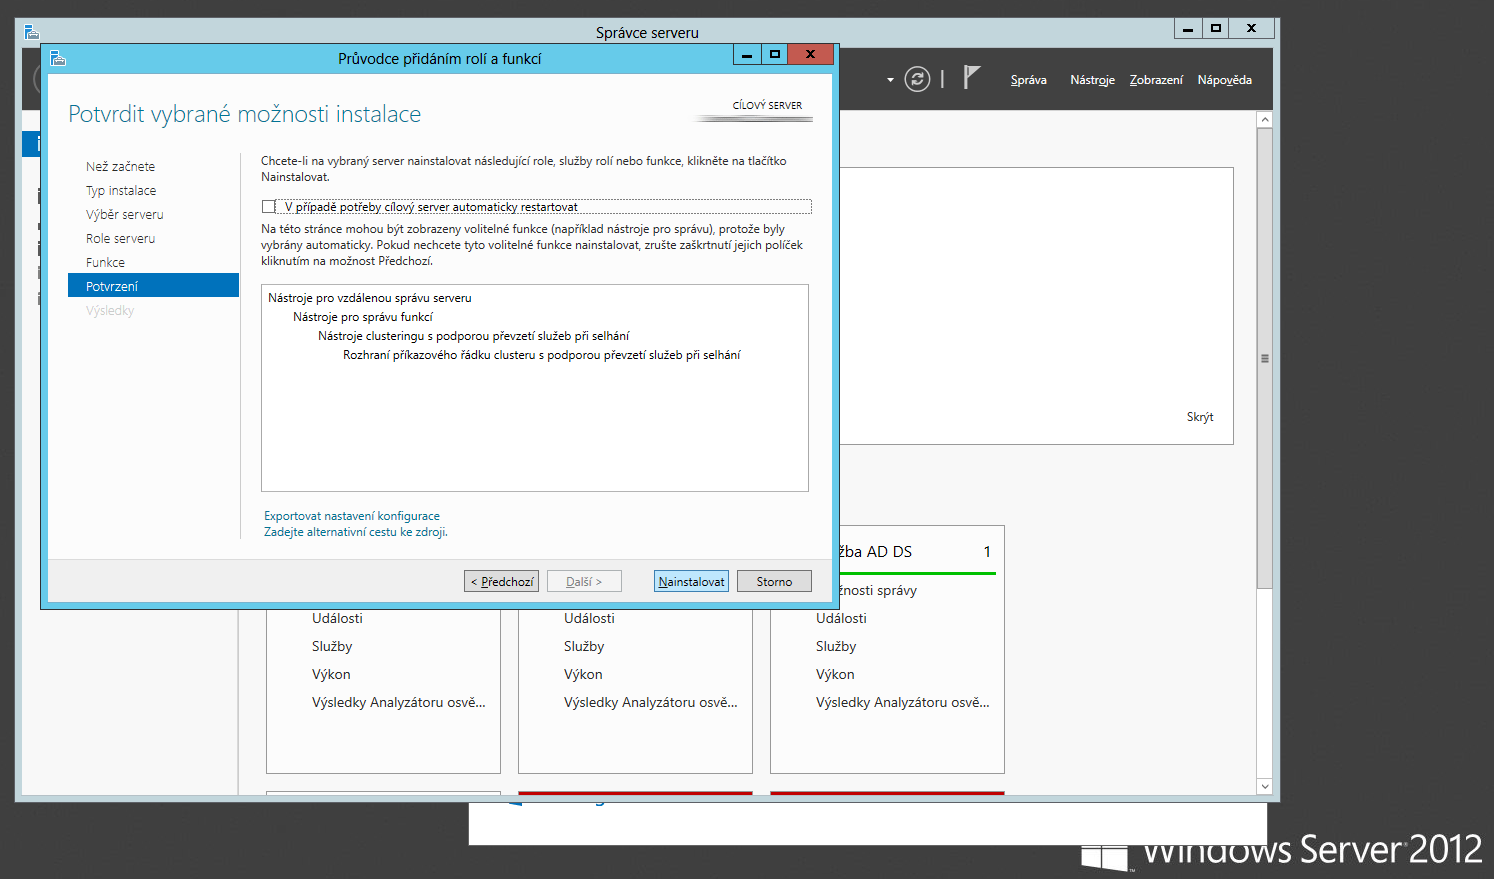The width and height of the screenshot is (1494, 879).
Task: Click the scrollbar grip on the right
Action: tap(1264, 358)
